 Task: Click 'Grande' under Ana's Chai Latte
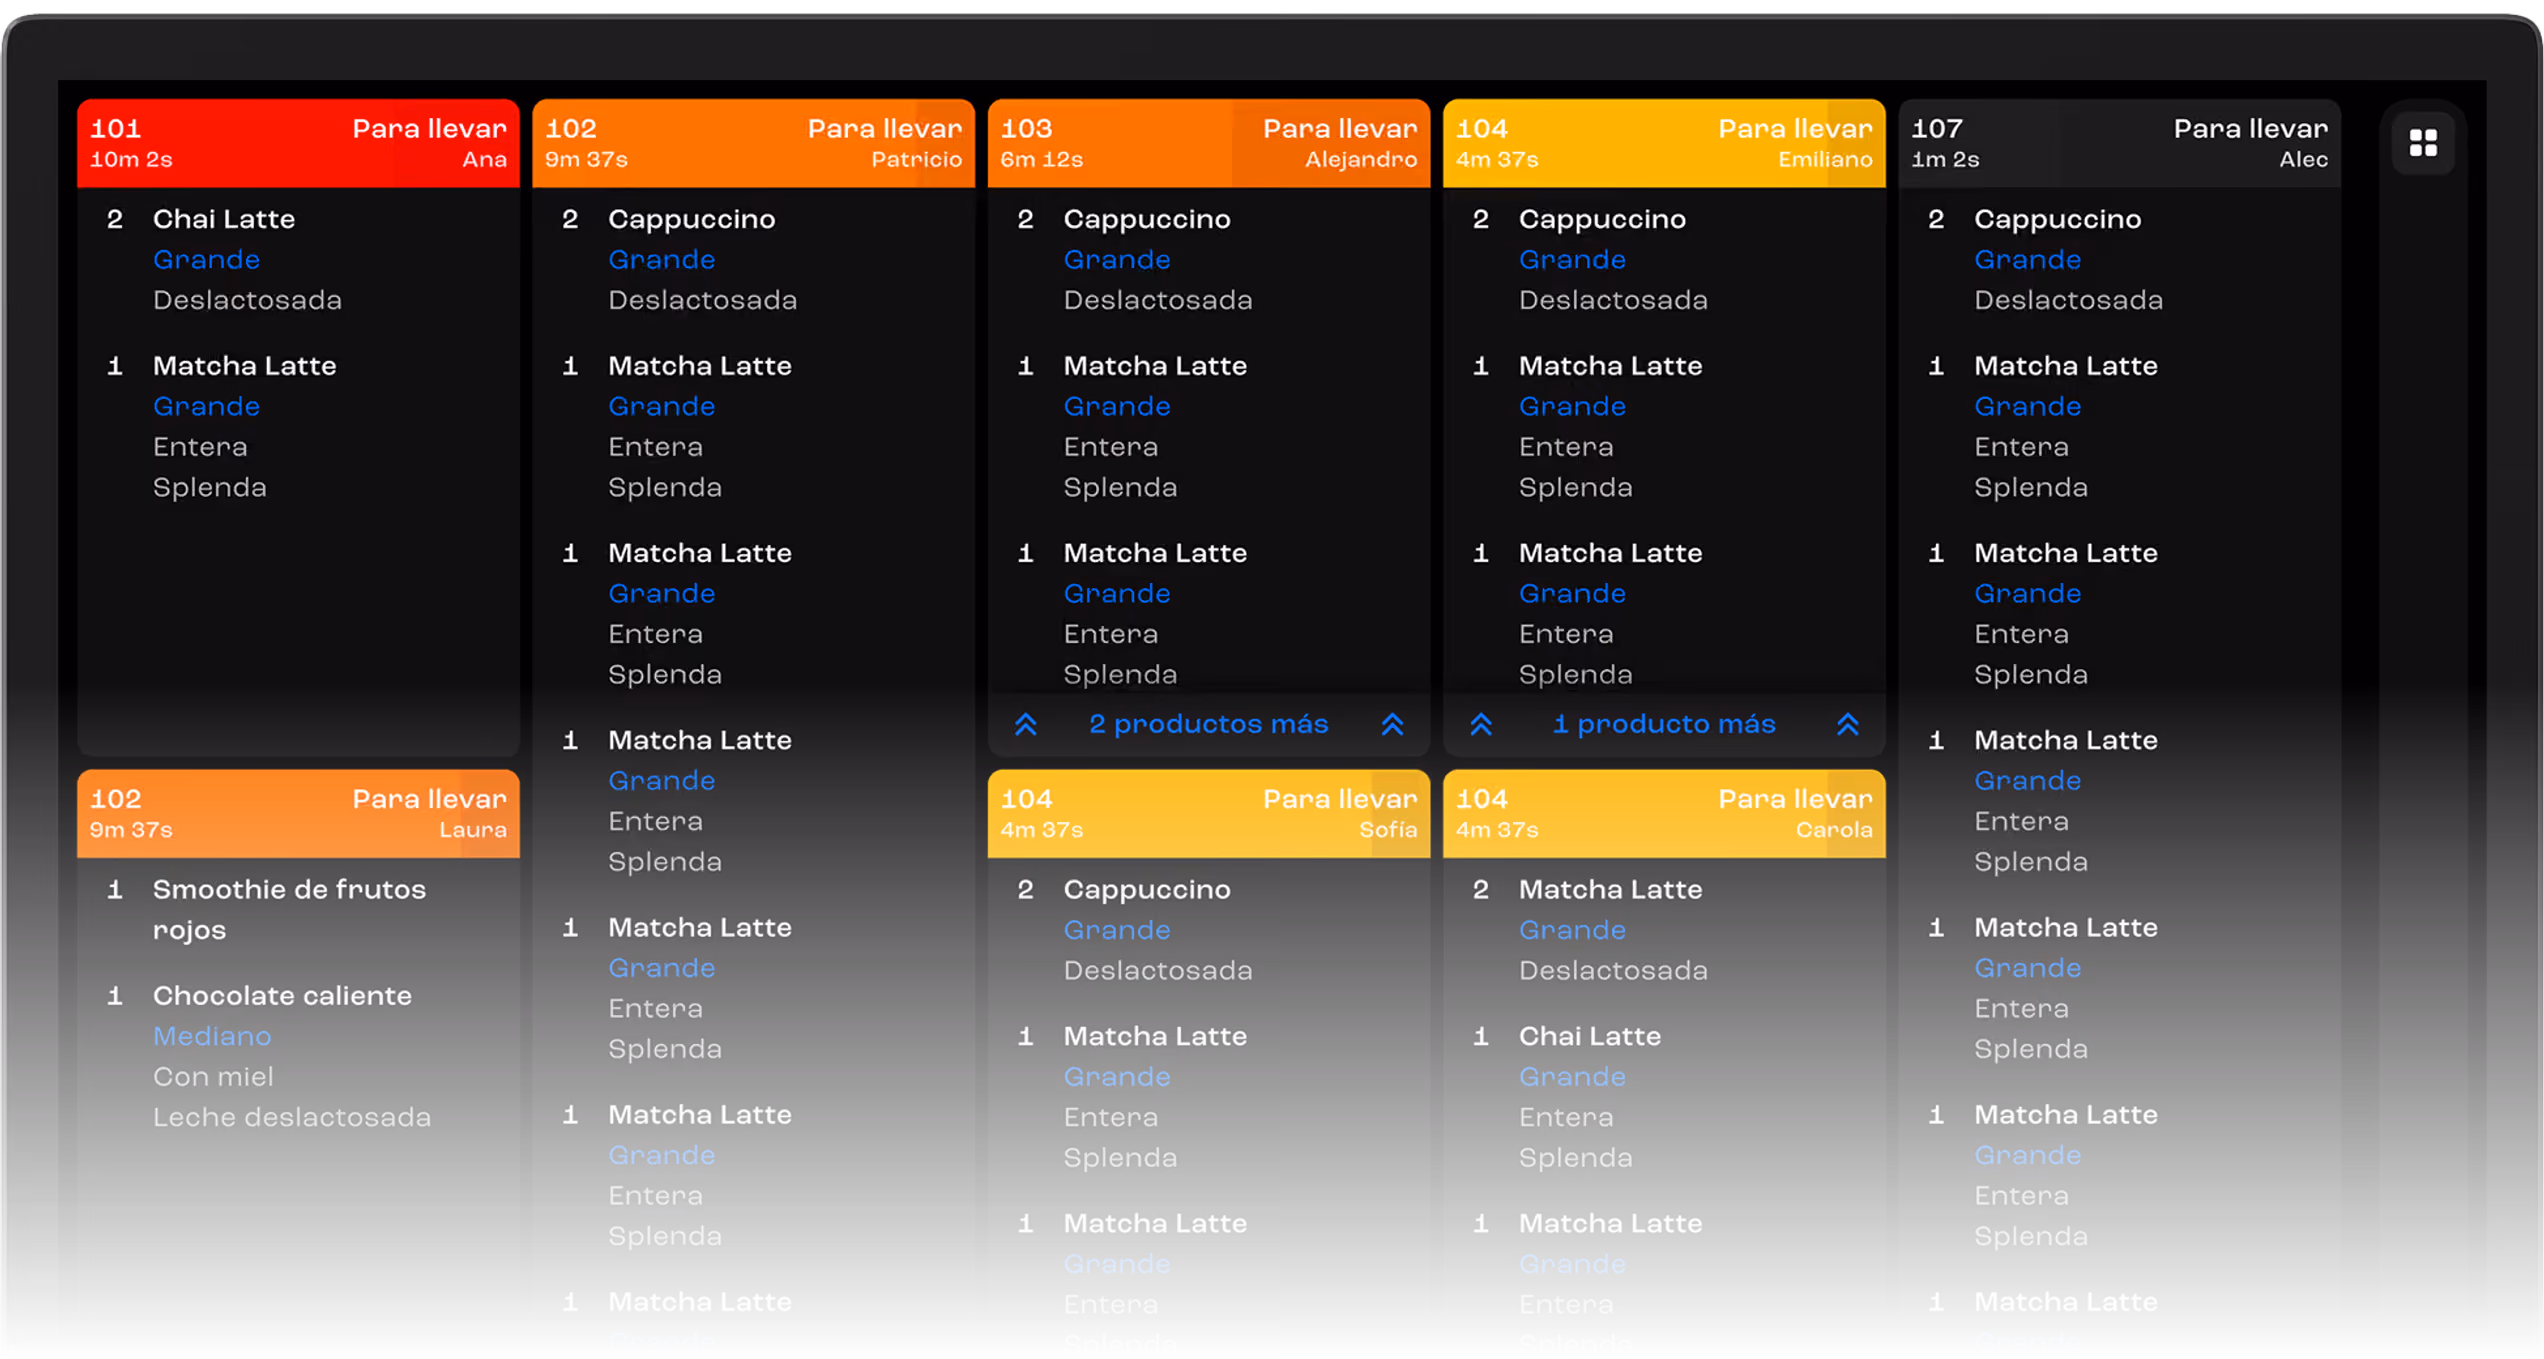click(x=206, y=260)
